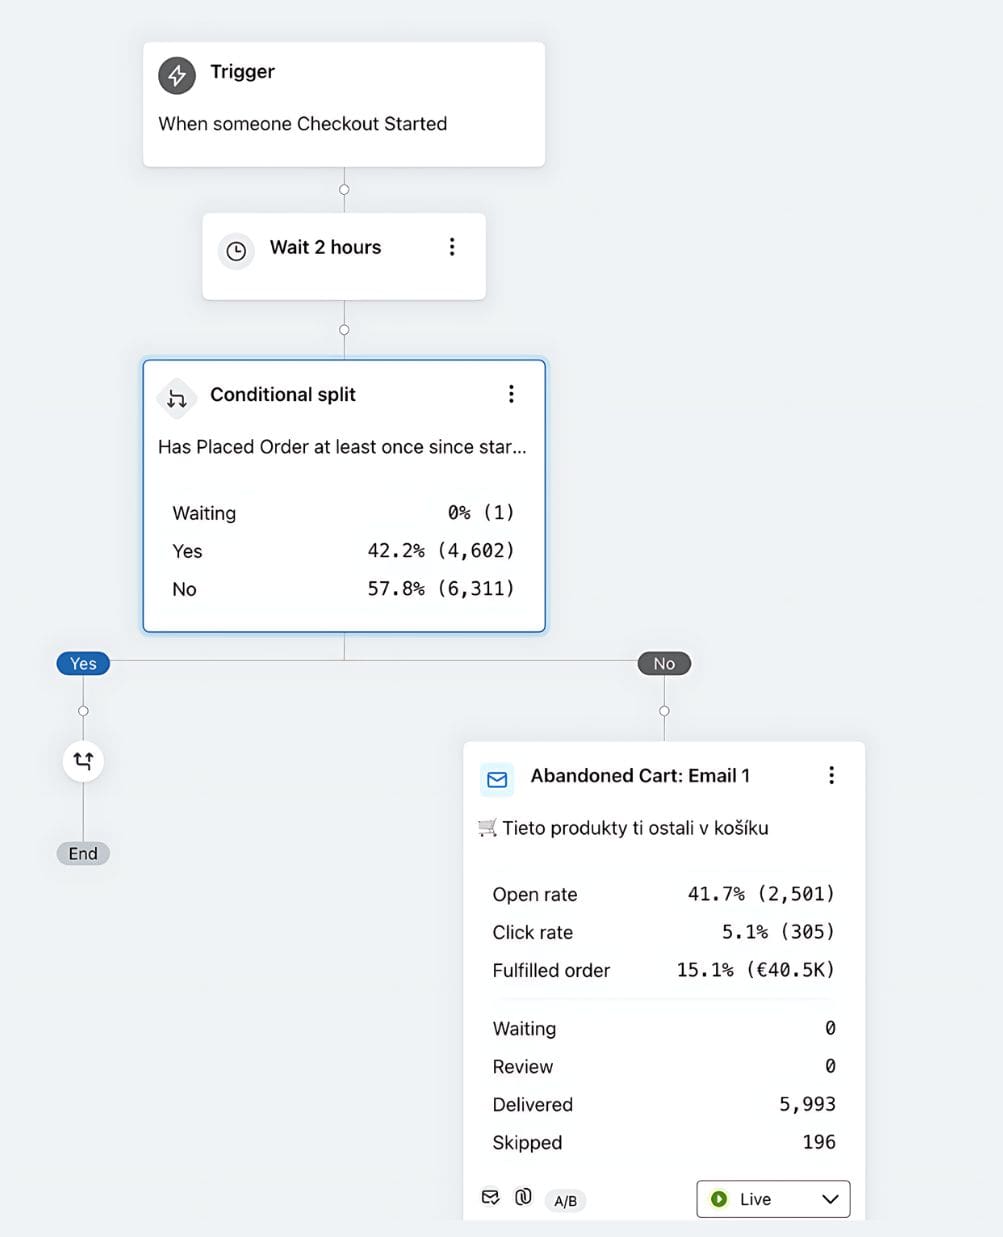The image size is (1003, 1237).
Task: Open the Conditional split three-dot menu
Action: [511, 394]
